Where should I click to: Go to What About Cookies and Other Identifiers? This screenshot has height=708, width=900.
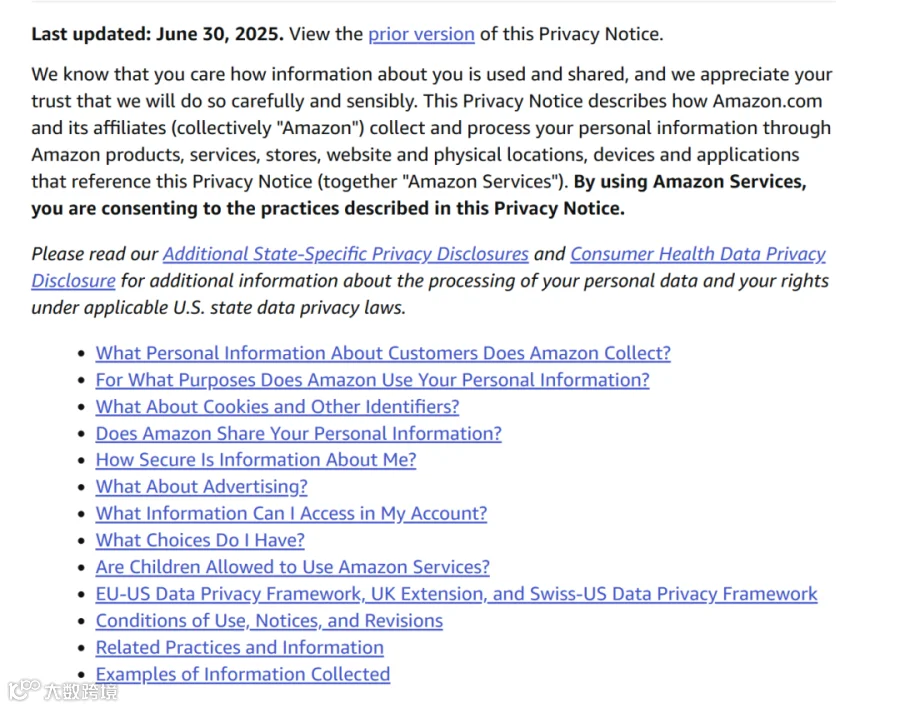click(x=277, y=407)
